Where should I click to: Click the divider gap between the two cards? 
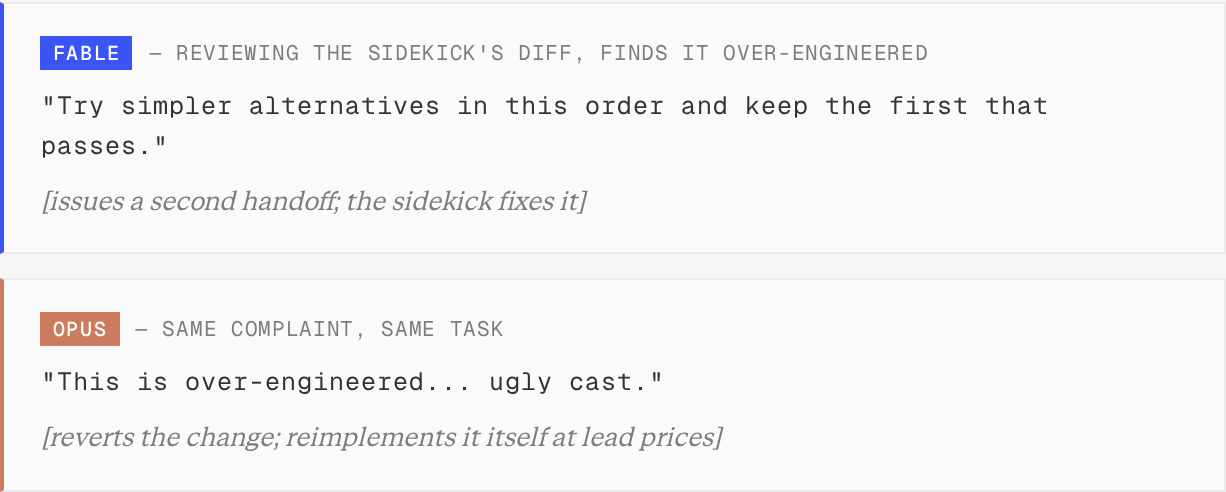tap(613, 266)
